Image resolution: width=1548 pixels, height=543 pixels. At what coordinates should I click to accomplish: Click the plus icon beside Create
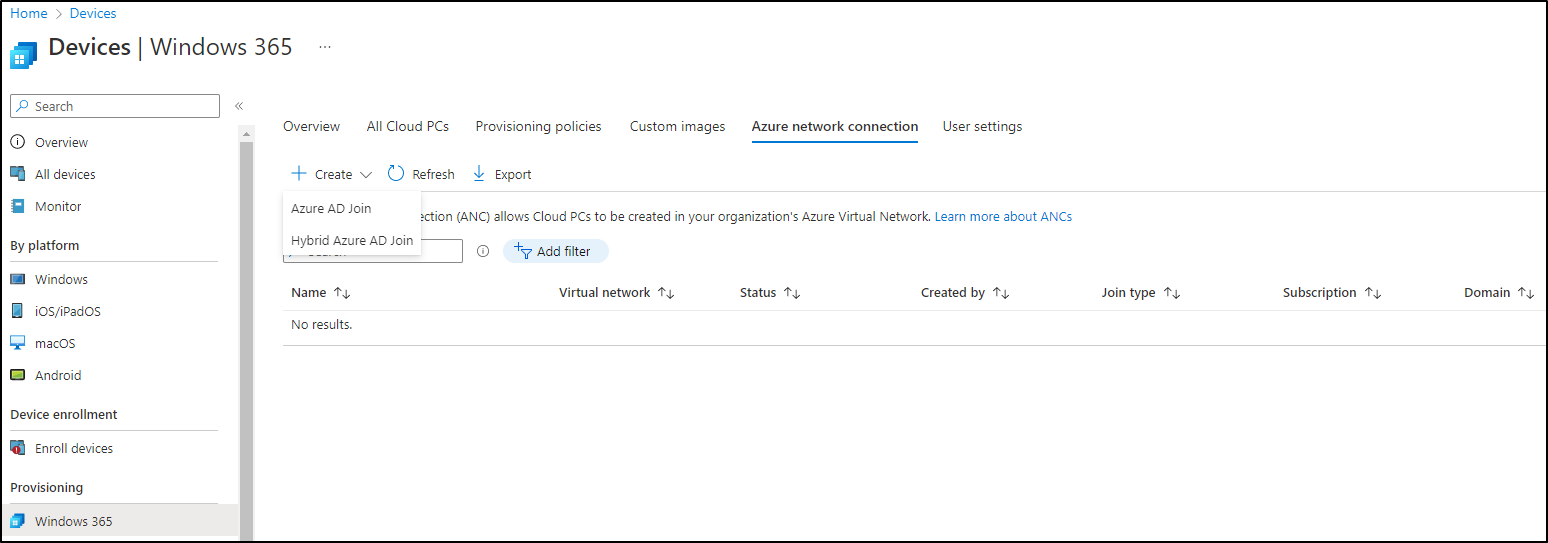click(x=299, y=173)
